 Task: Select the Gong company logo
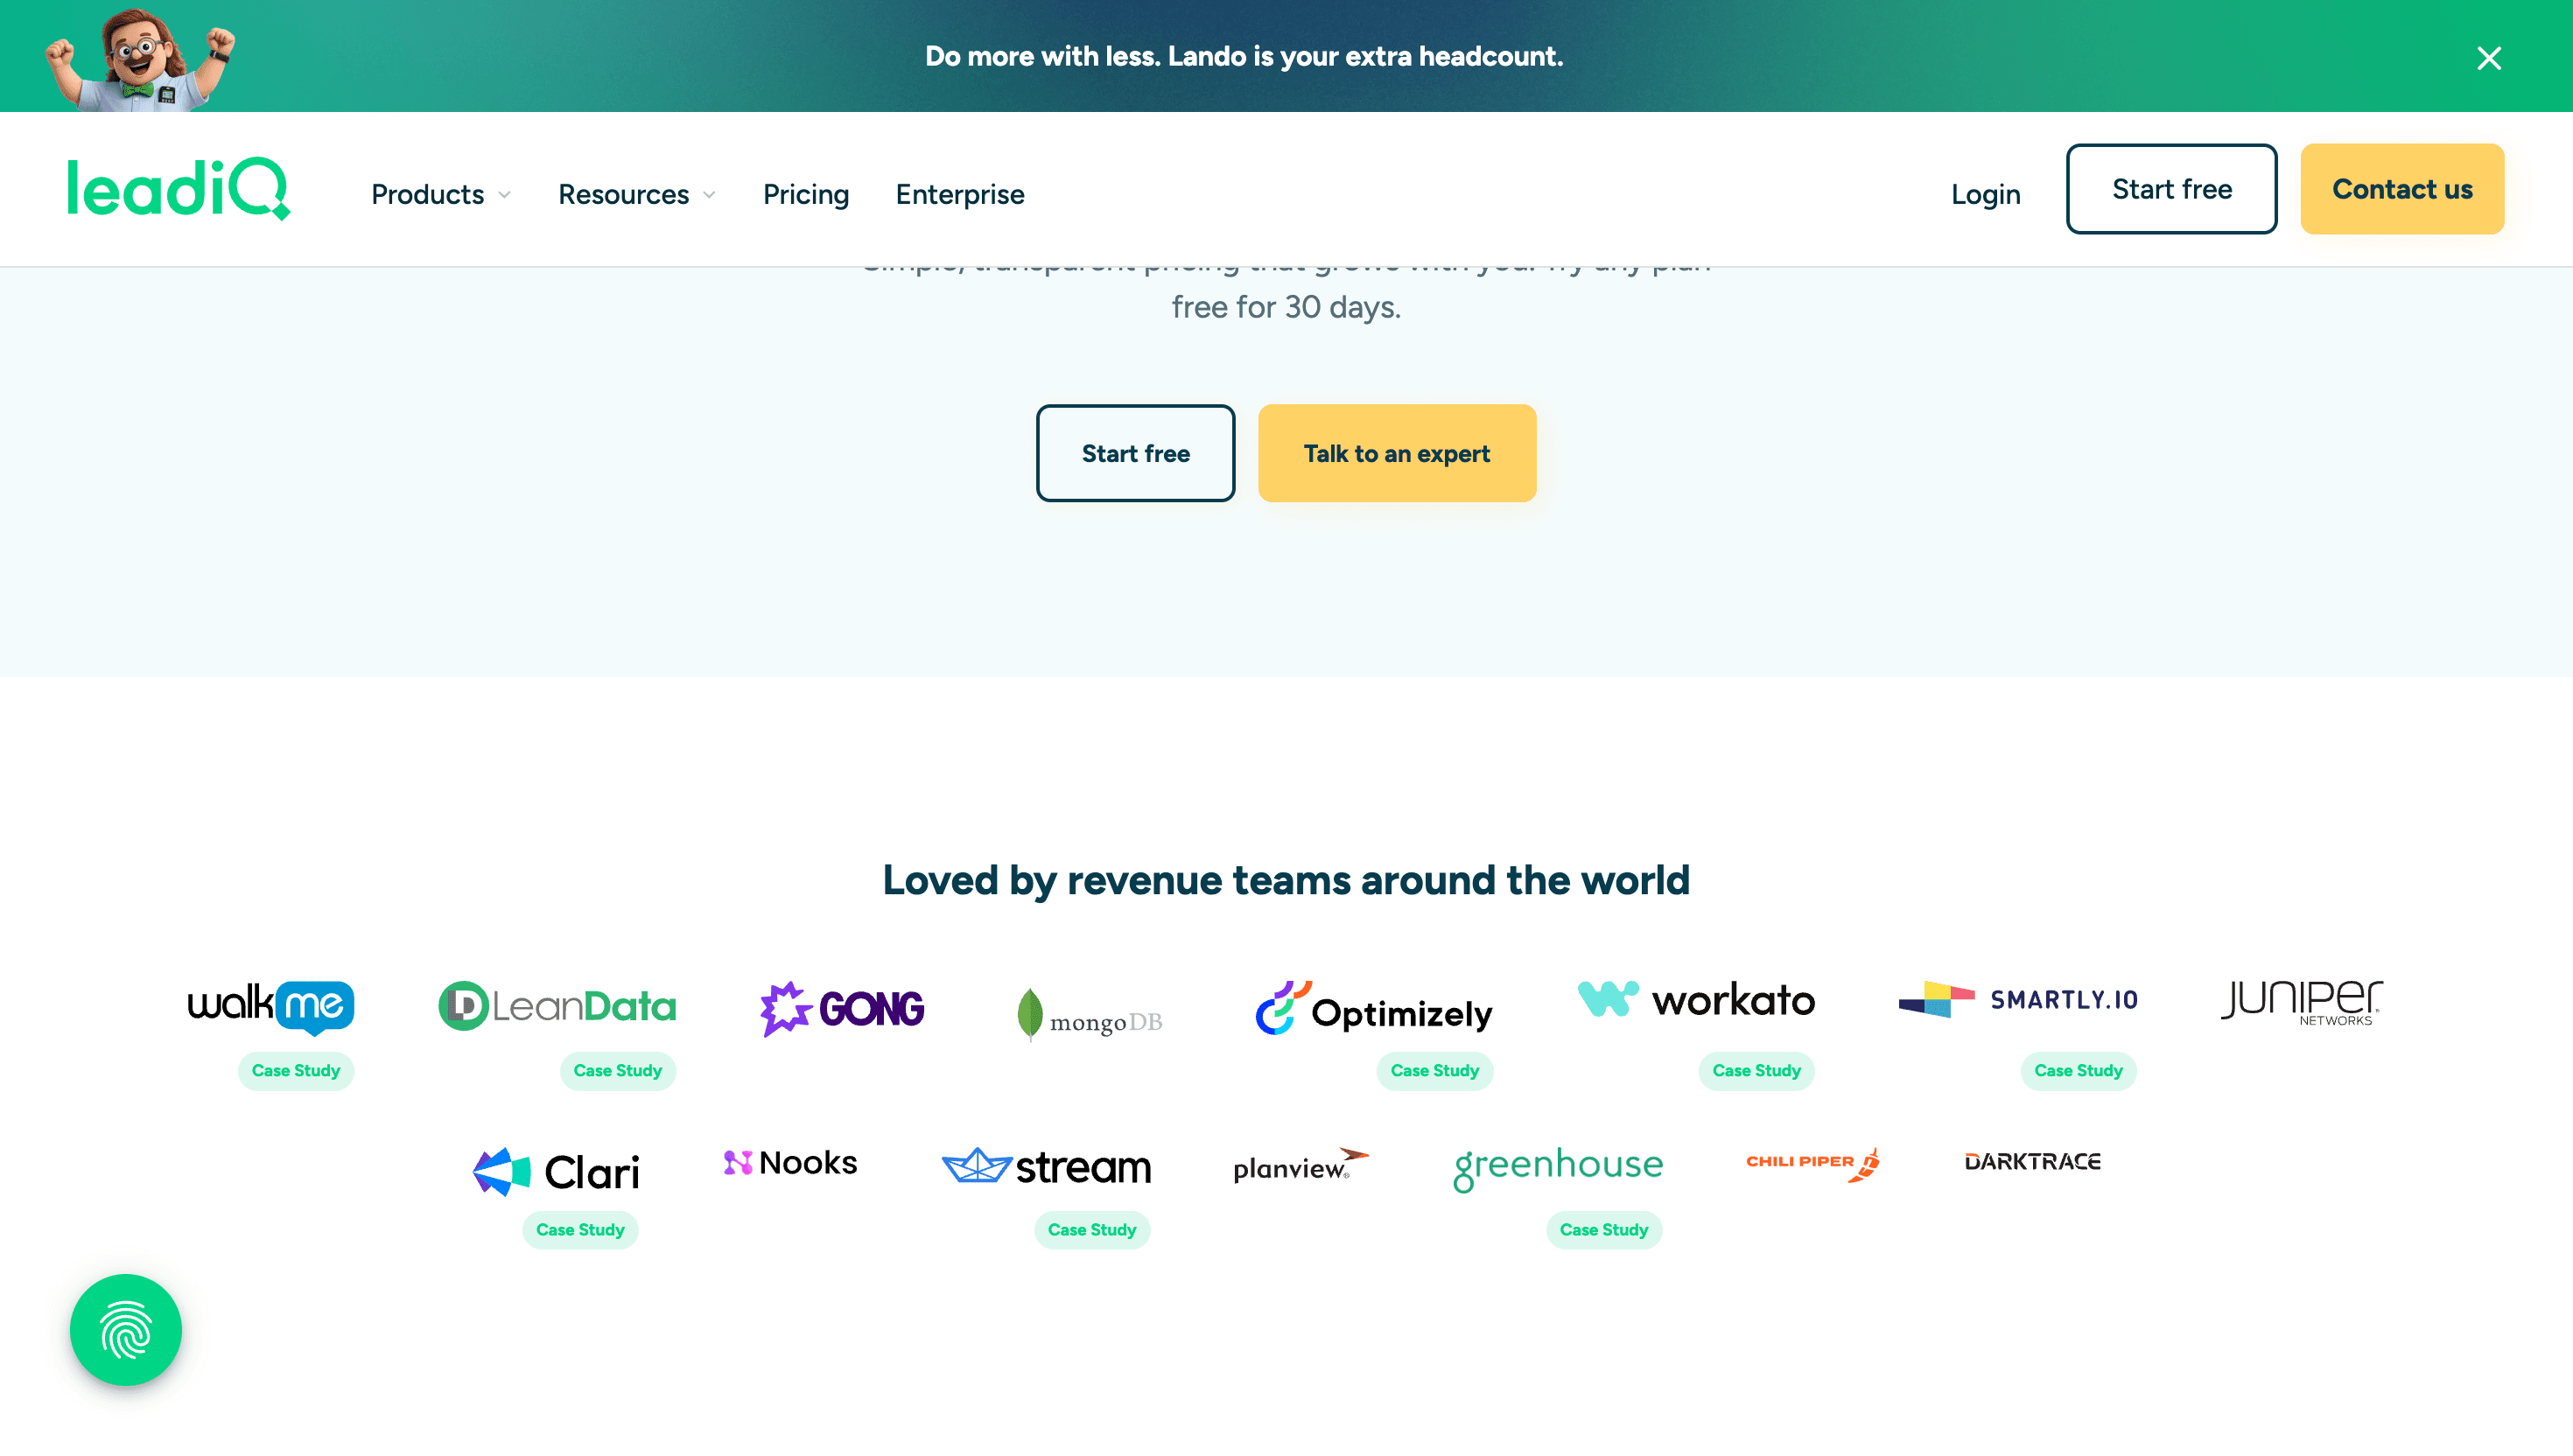pos(843,1007)
